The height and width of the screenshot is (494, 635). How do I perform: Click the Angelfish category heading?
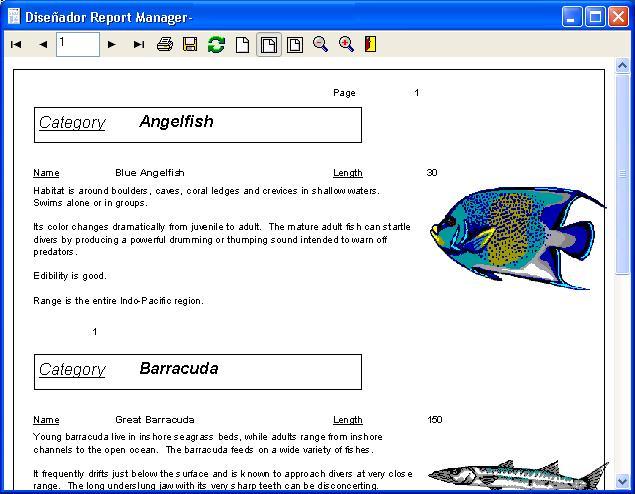point(176,122)
